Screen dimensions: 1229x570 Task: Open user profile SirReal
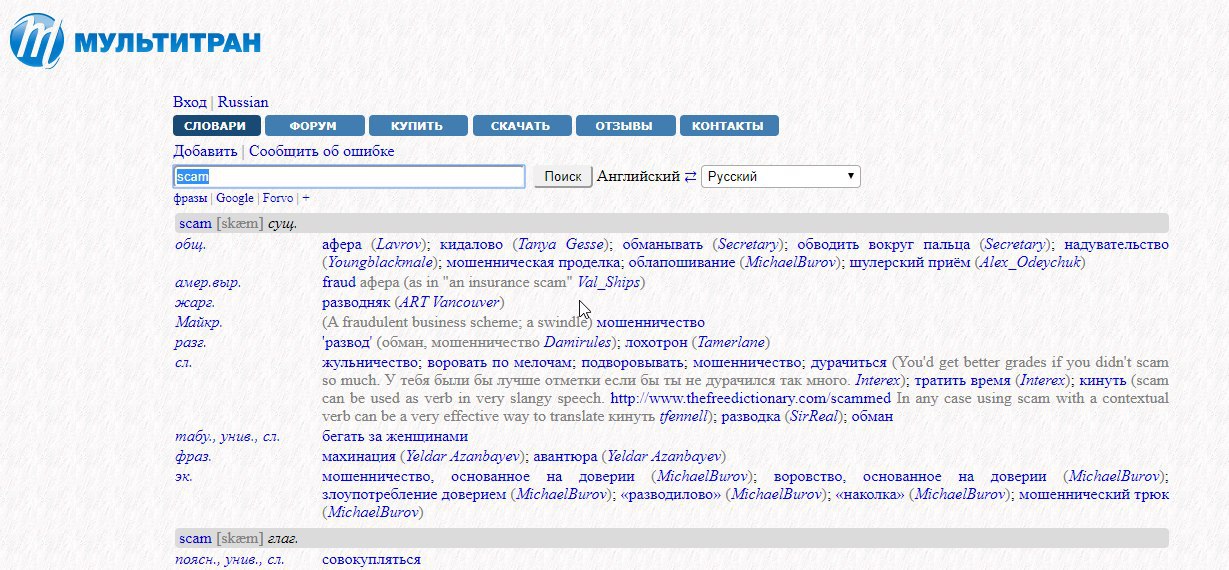[814, 416]
